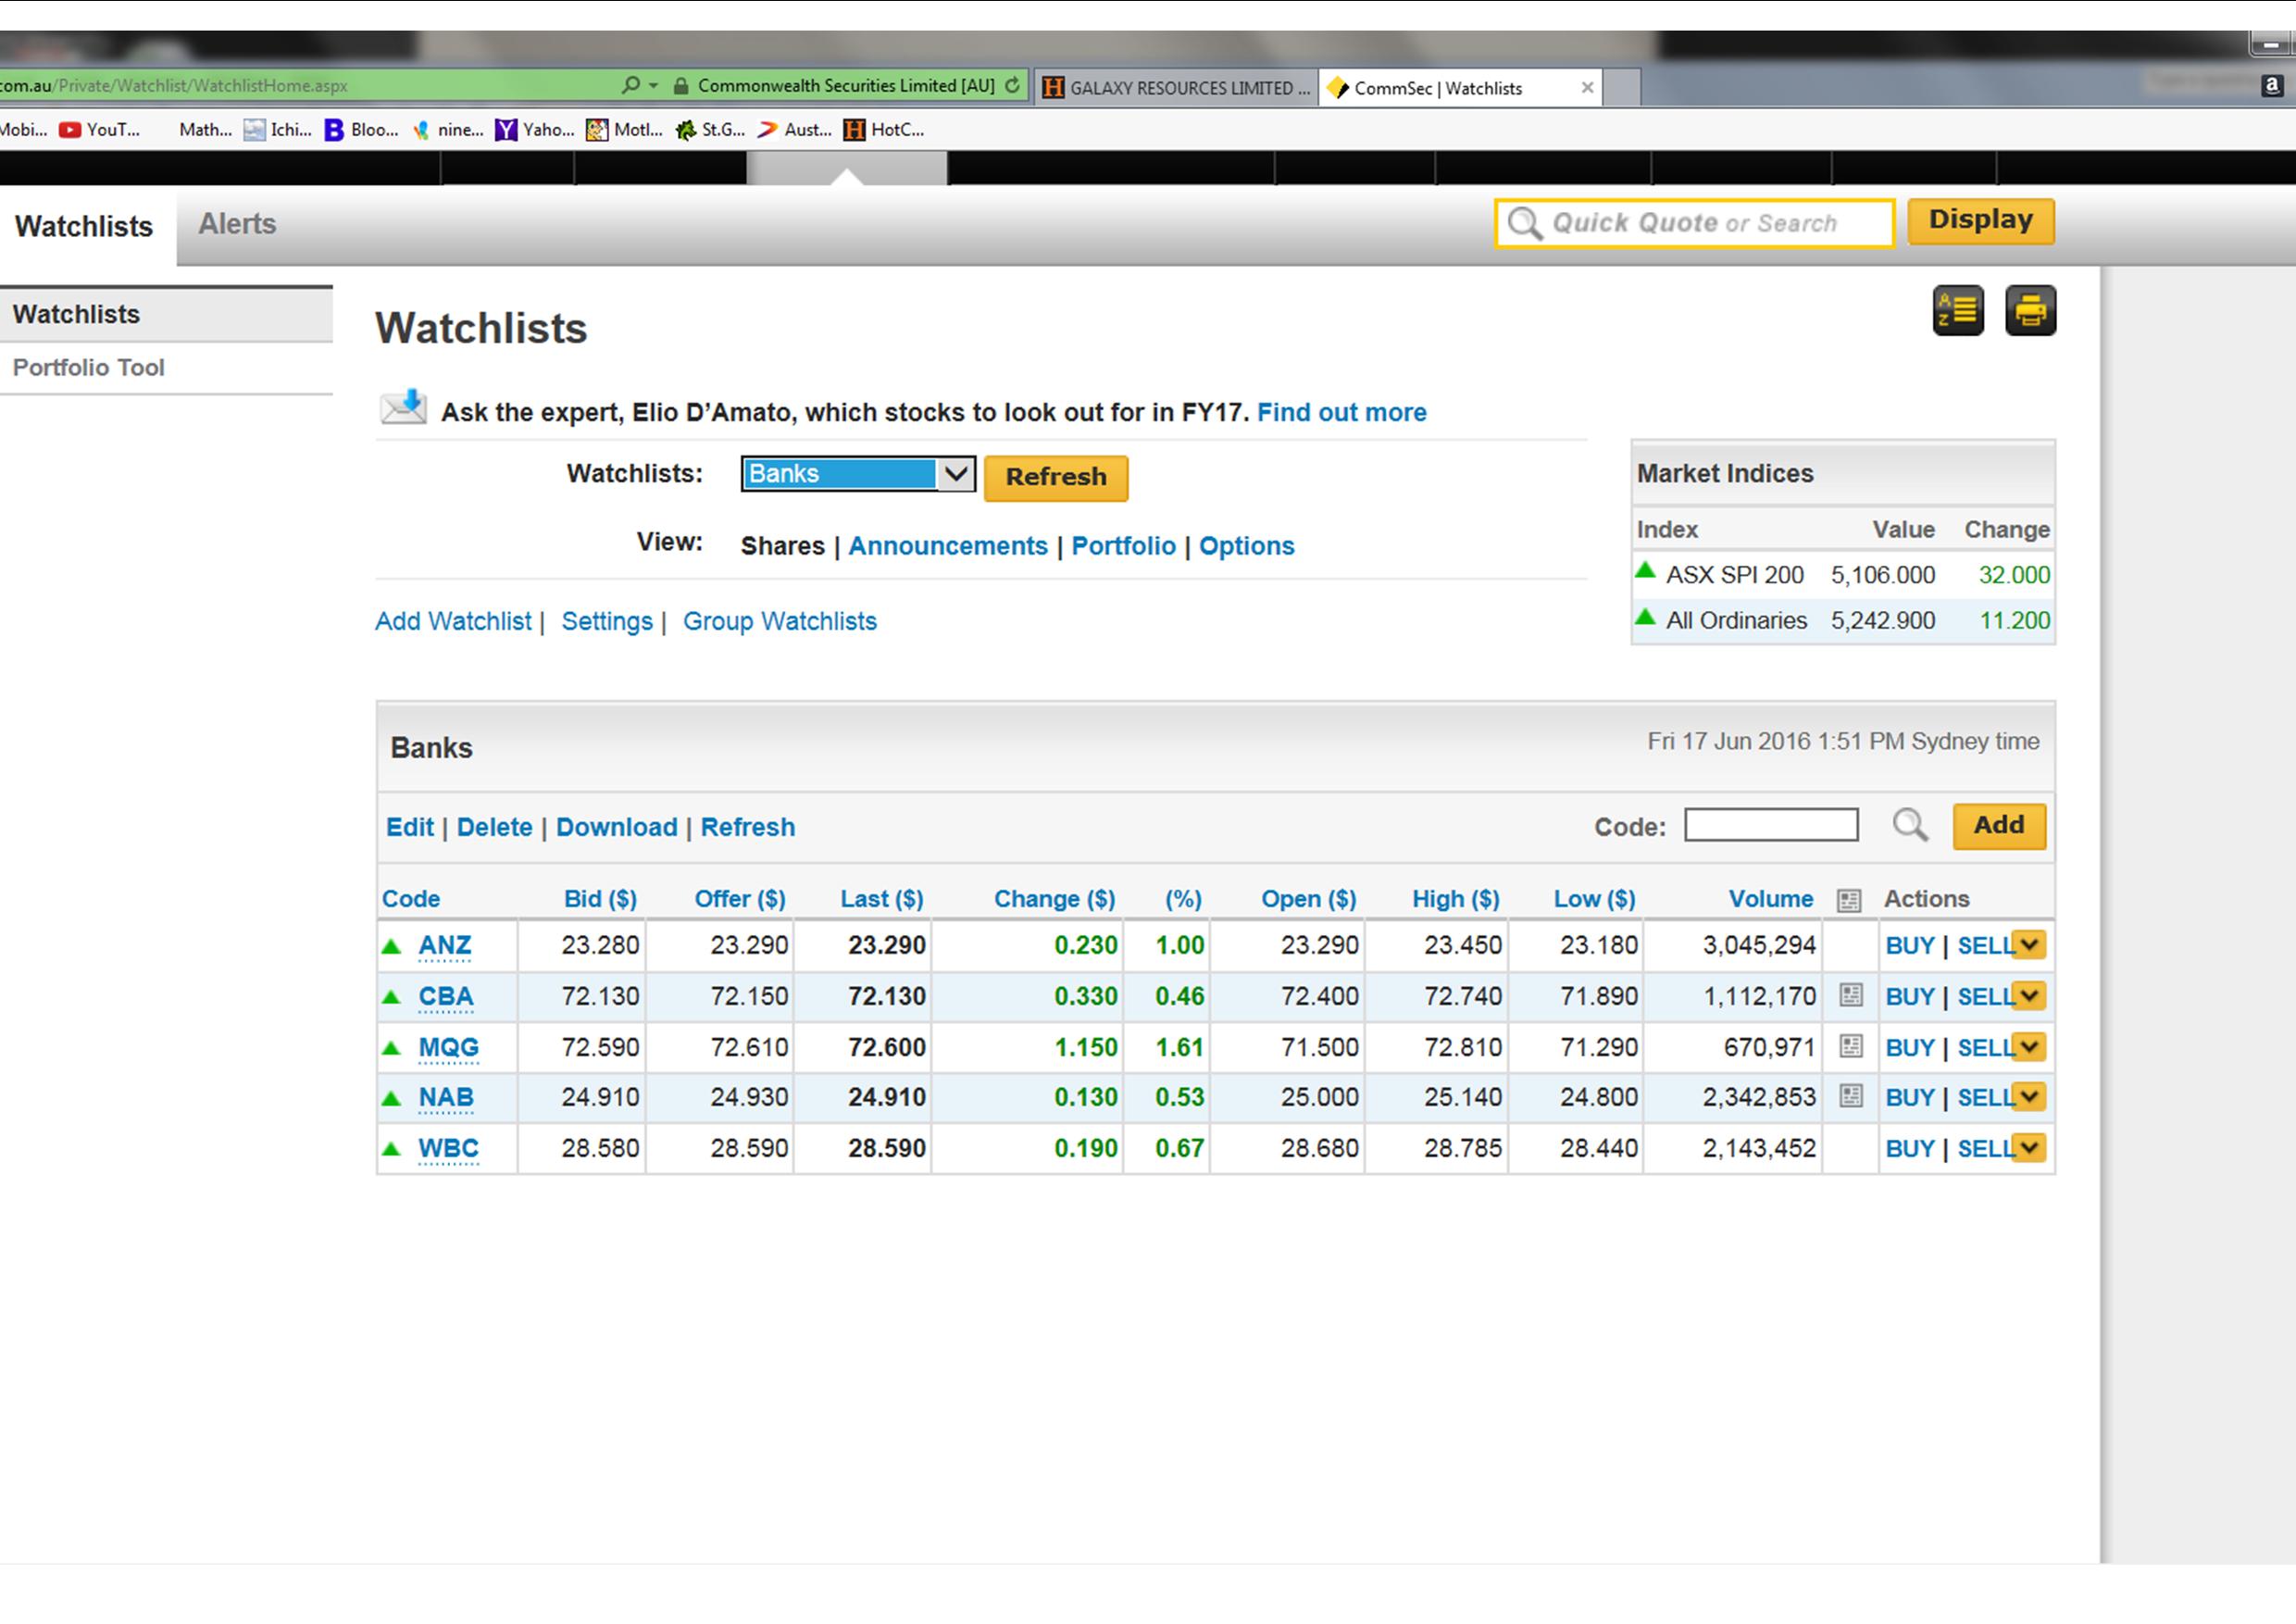Click the magnifier icon beside Code field
Viewport: 2296px width, 1624px height.
tap(1909, 826)
